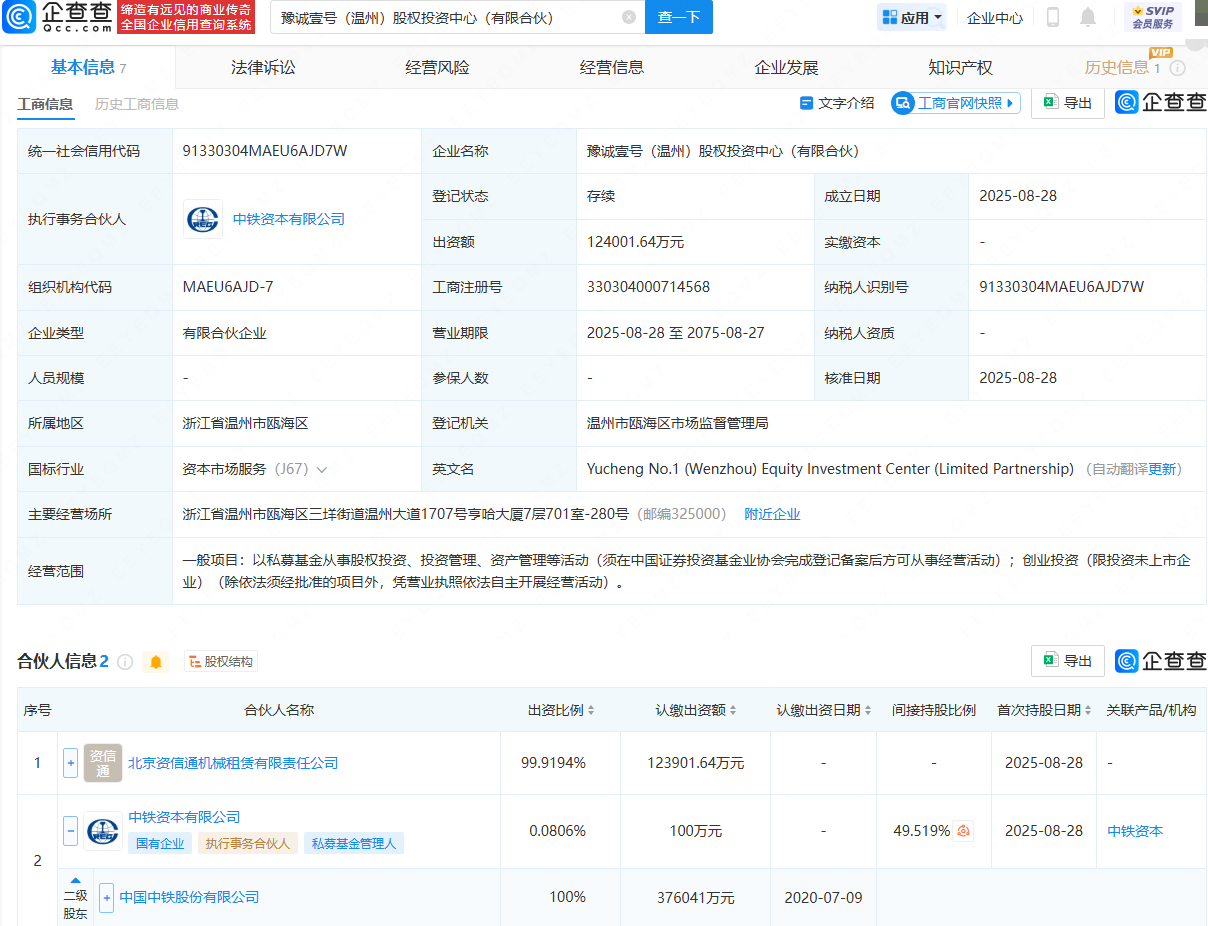The width and height of the screenshot is (1208, 926).
Task: Open 中铁资本有限公司 link in 执行事务合伙人
Action: (x=289, y=219)
